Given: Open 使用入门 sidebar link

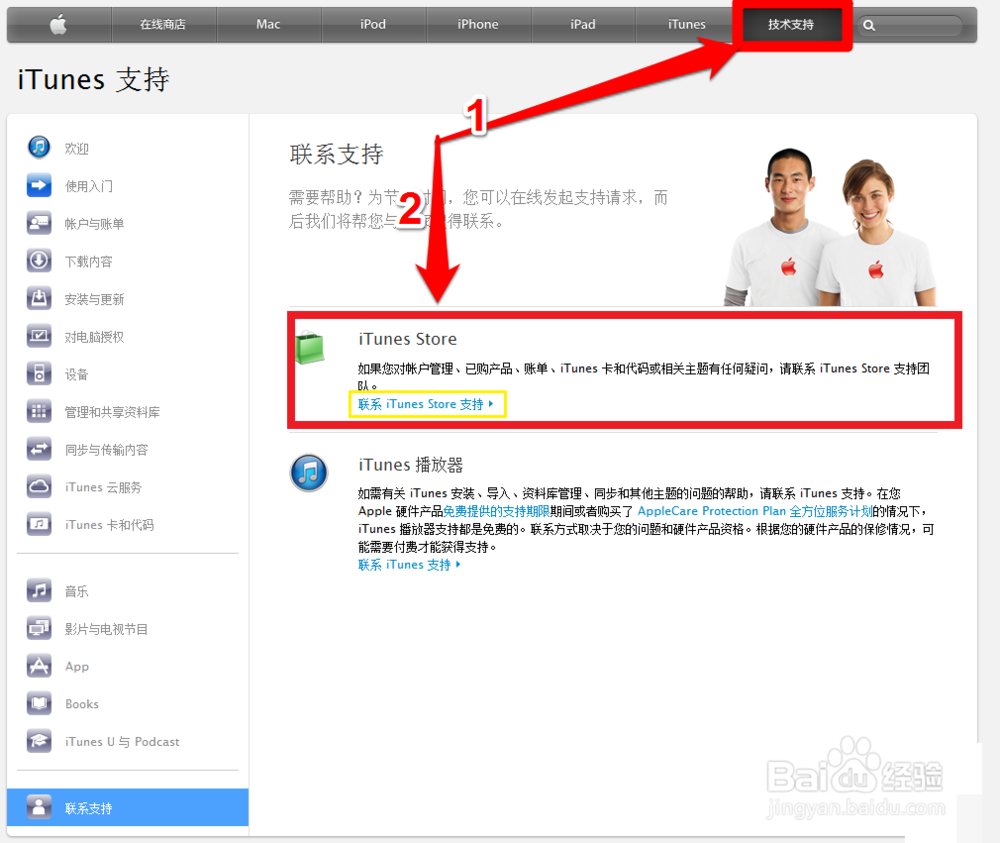Looking at the screenshot, I should tap(89, 186).
